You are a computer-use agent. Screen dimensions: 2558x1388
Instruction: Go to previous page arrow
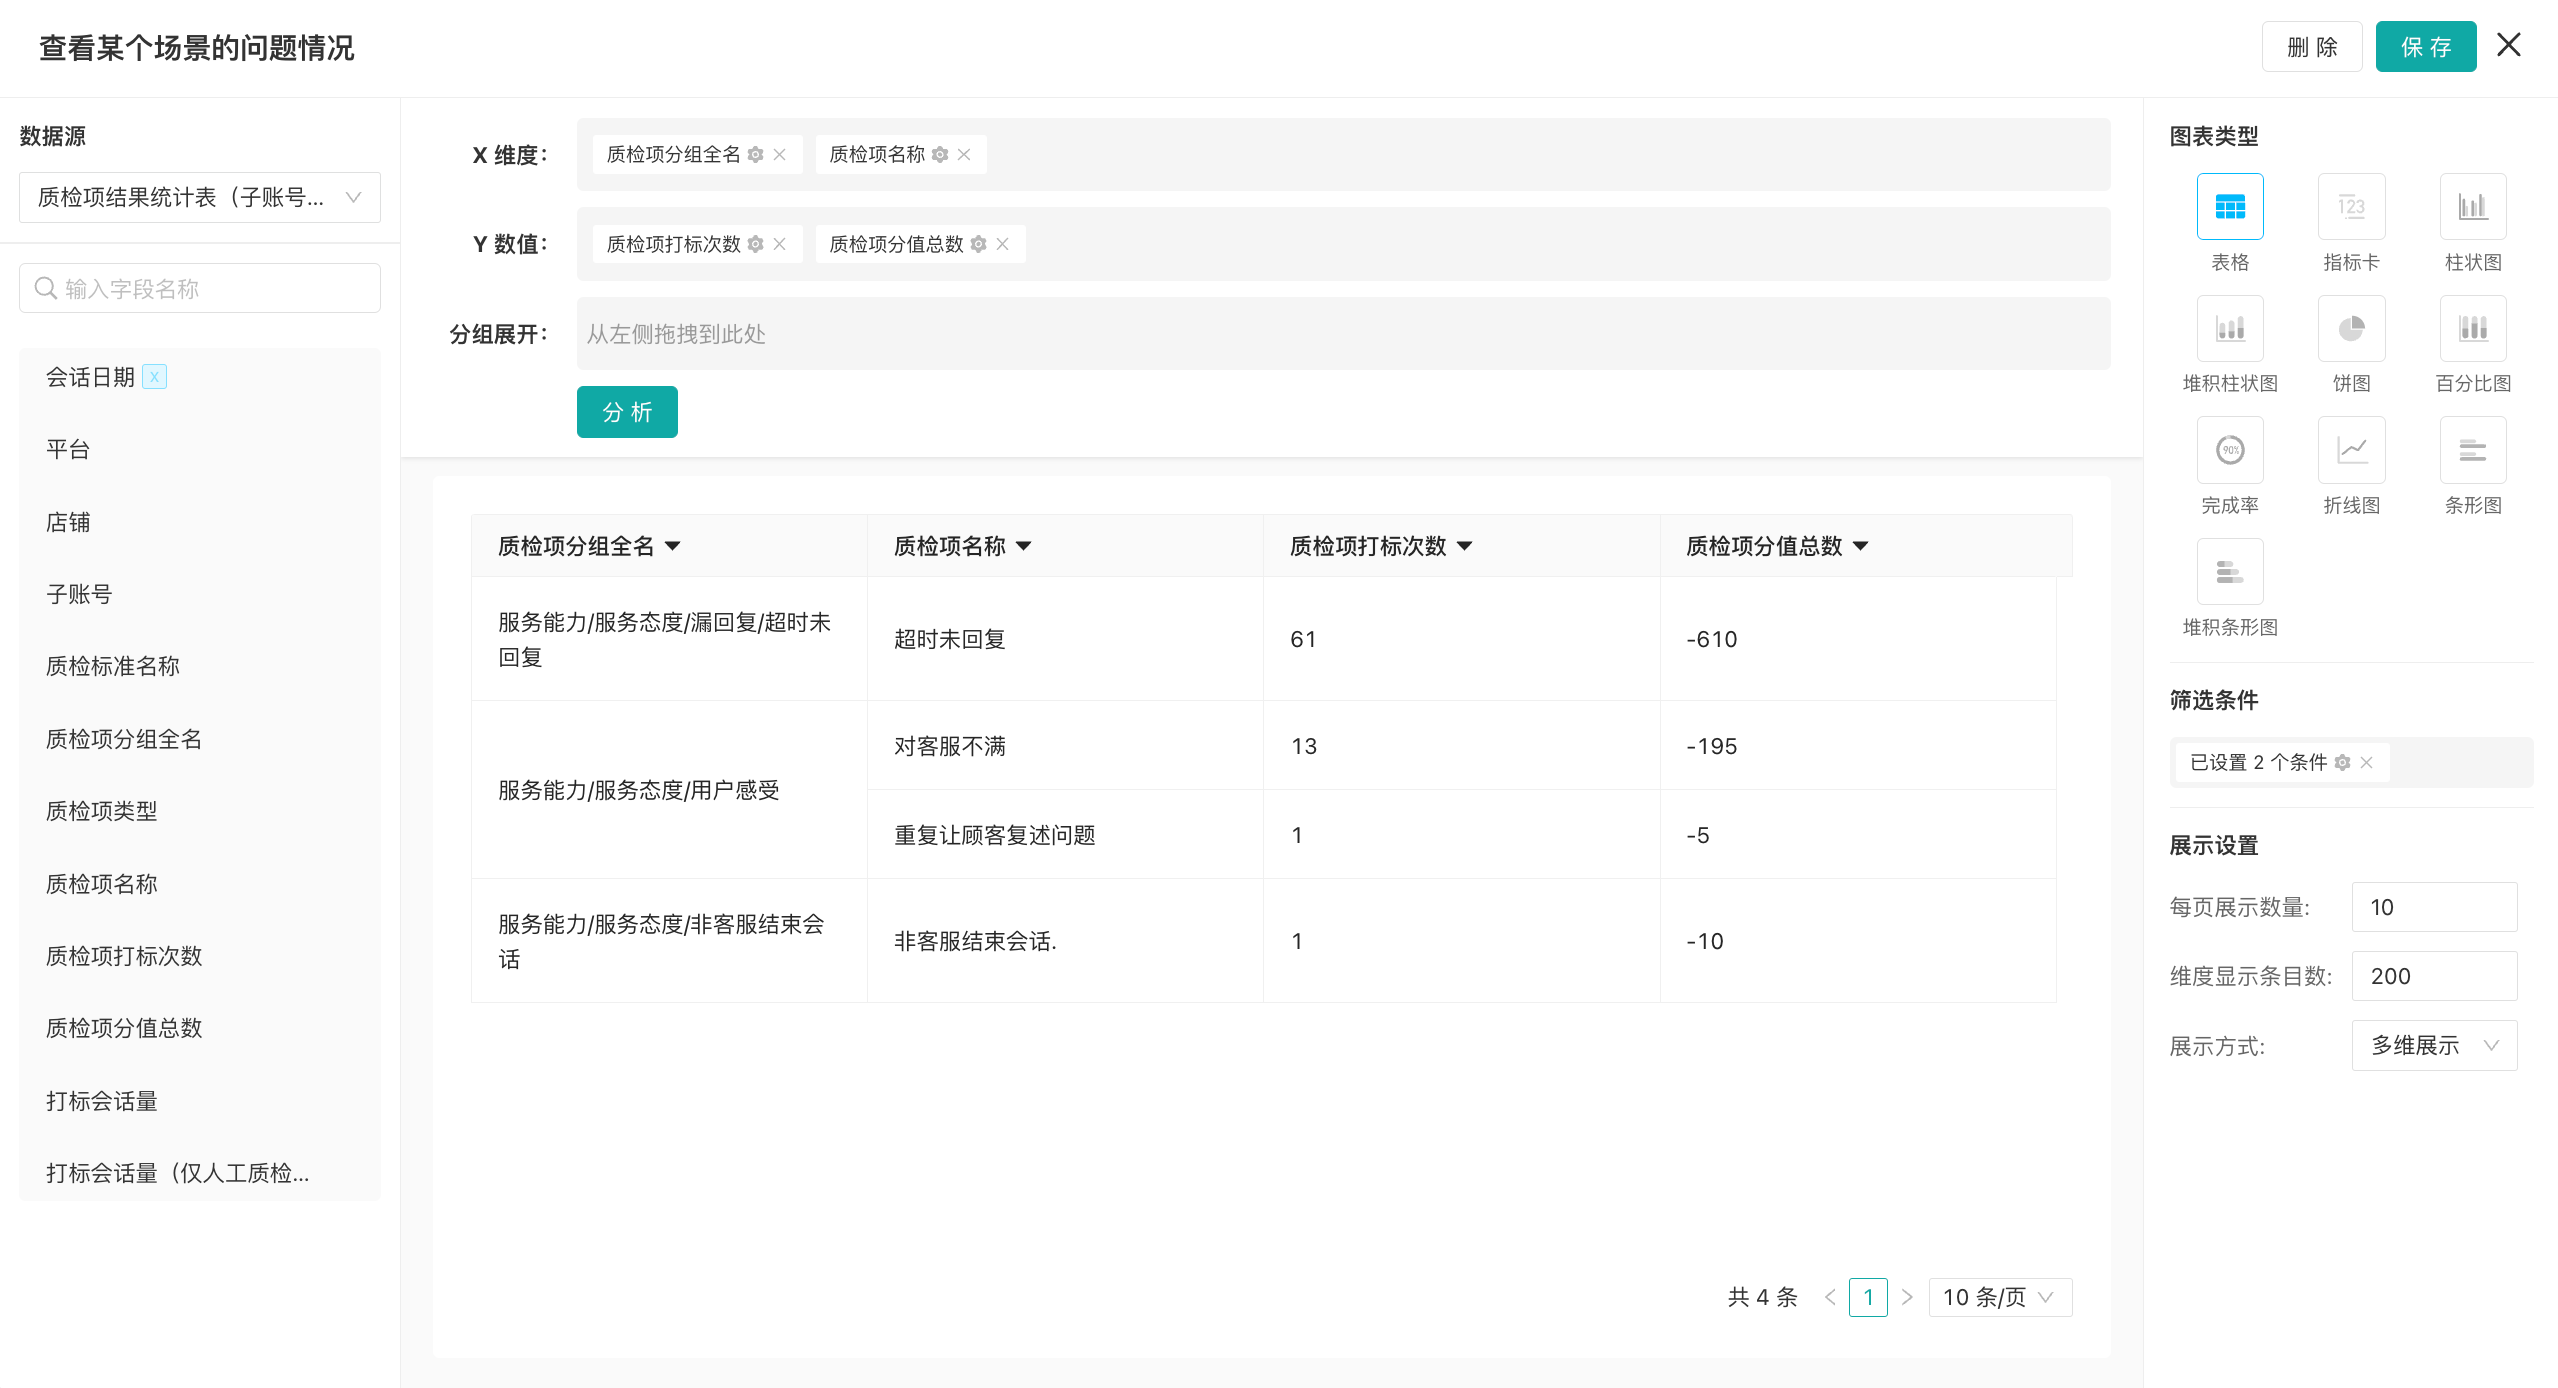coord(1830,1297)
